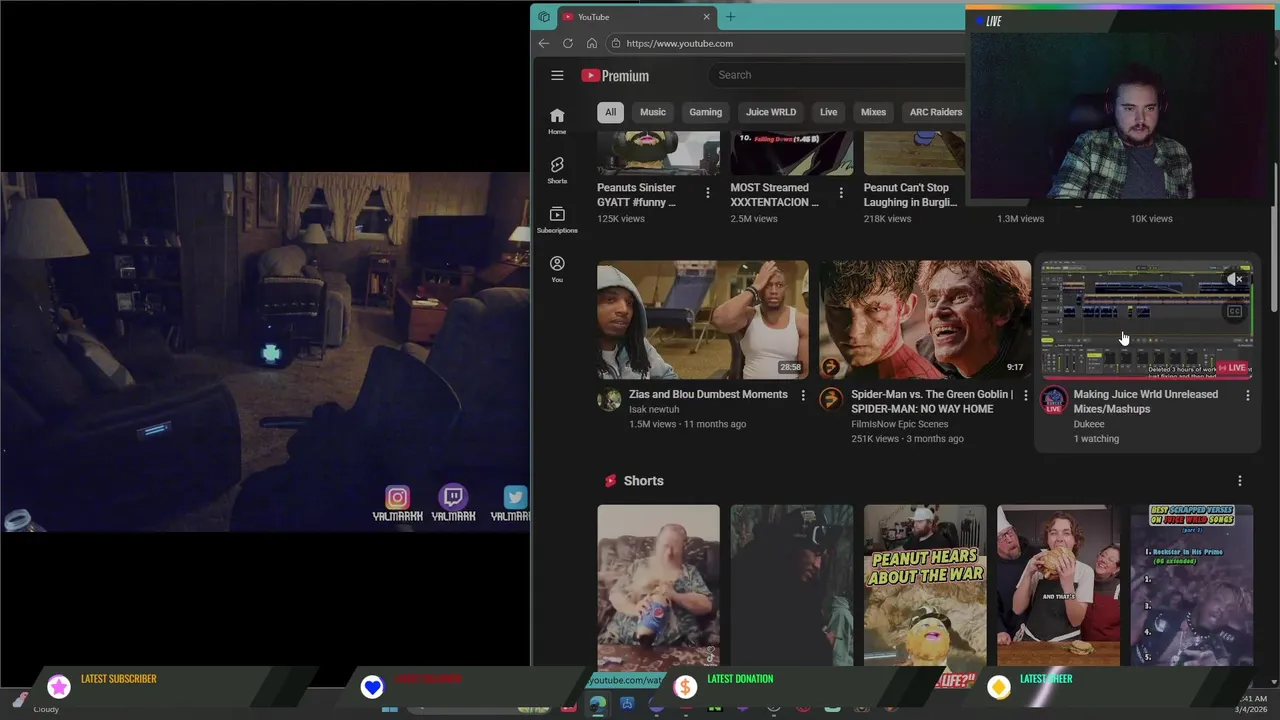Image resolution: width=1280 pixels, height=720 pixels.
Task: Toggle captions on the live preview
Action: click(x=1235, y=311)
